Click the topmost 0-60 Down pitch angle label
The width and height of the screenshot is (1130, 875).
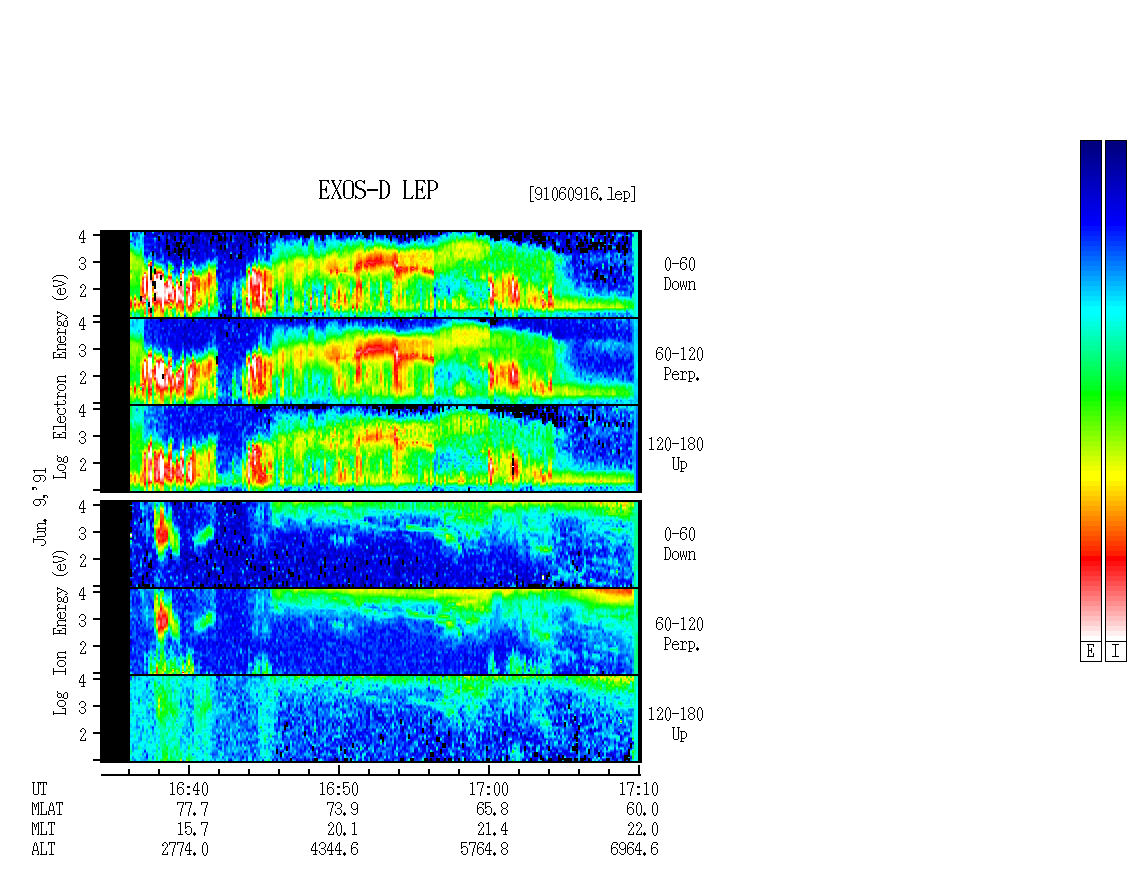pyautogui.click(x=680, y=274)
